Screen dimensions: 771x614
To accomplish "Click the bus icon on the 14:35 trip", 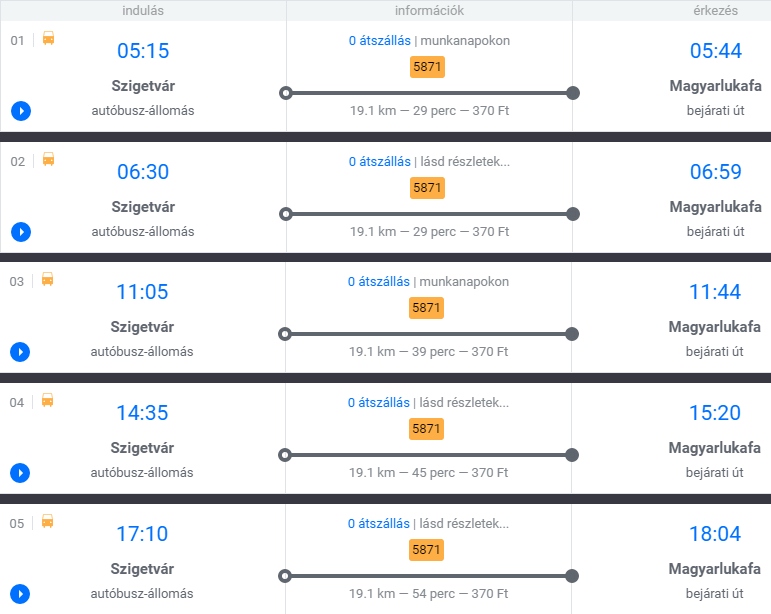I will [48, 401].
